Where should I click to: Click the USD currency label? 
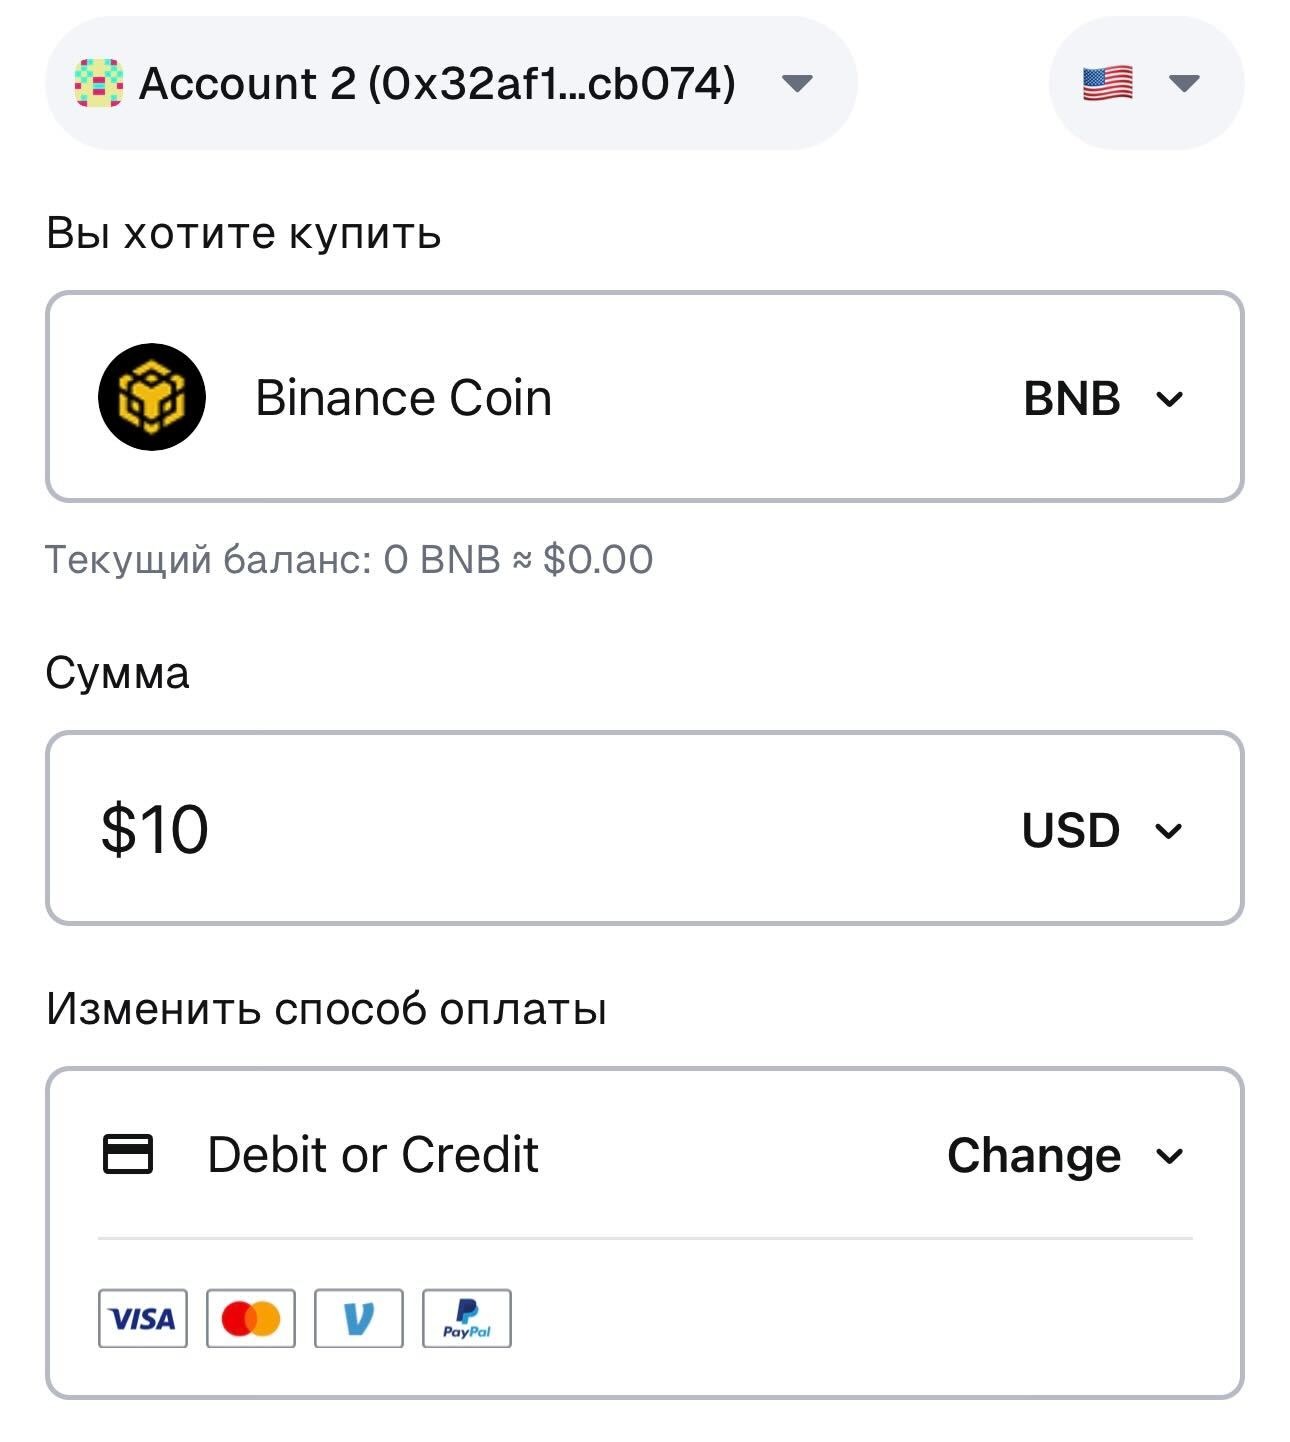(1071, 831)
